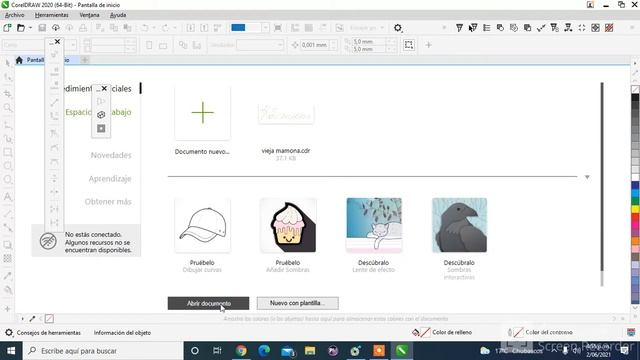Expand the recent files section triangle arrow
This screenshot has width=640, height=360.
[x=587, y=177]
